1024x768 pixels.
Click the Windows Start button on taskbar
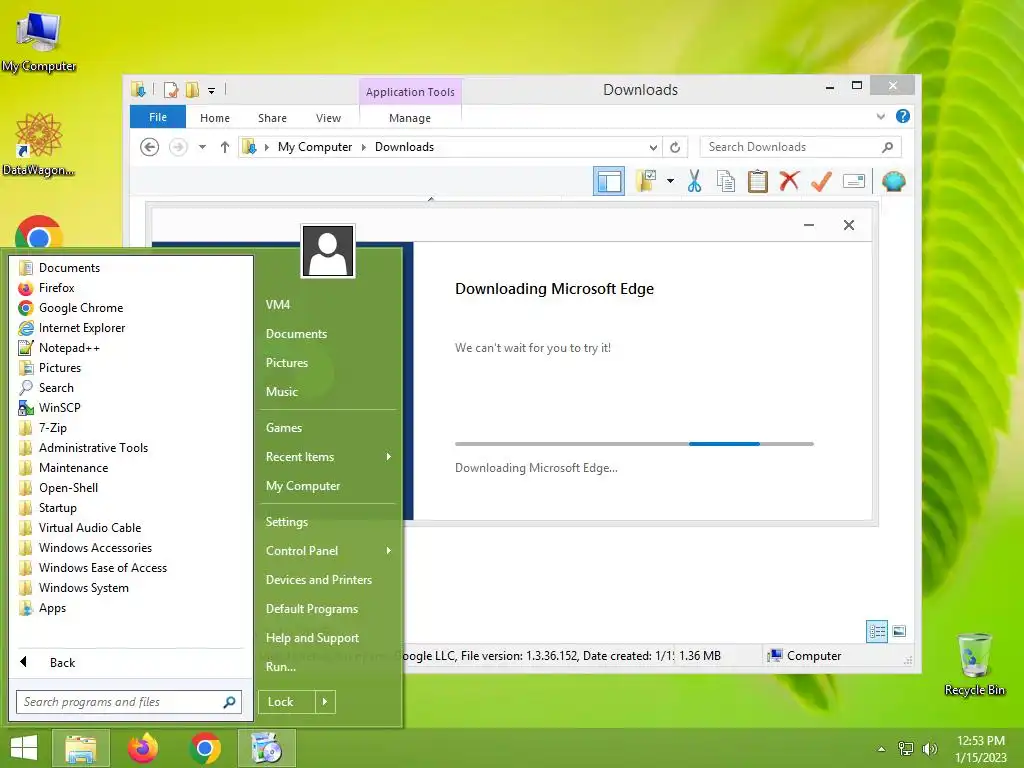24,748
